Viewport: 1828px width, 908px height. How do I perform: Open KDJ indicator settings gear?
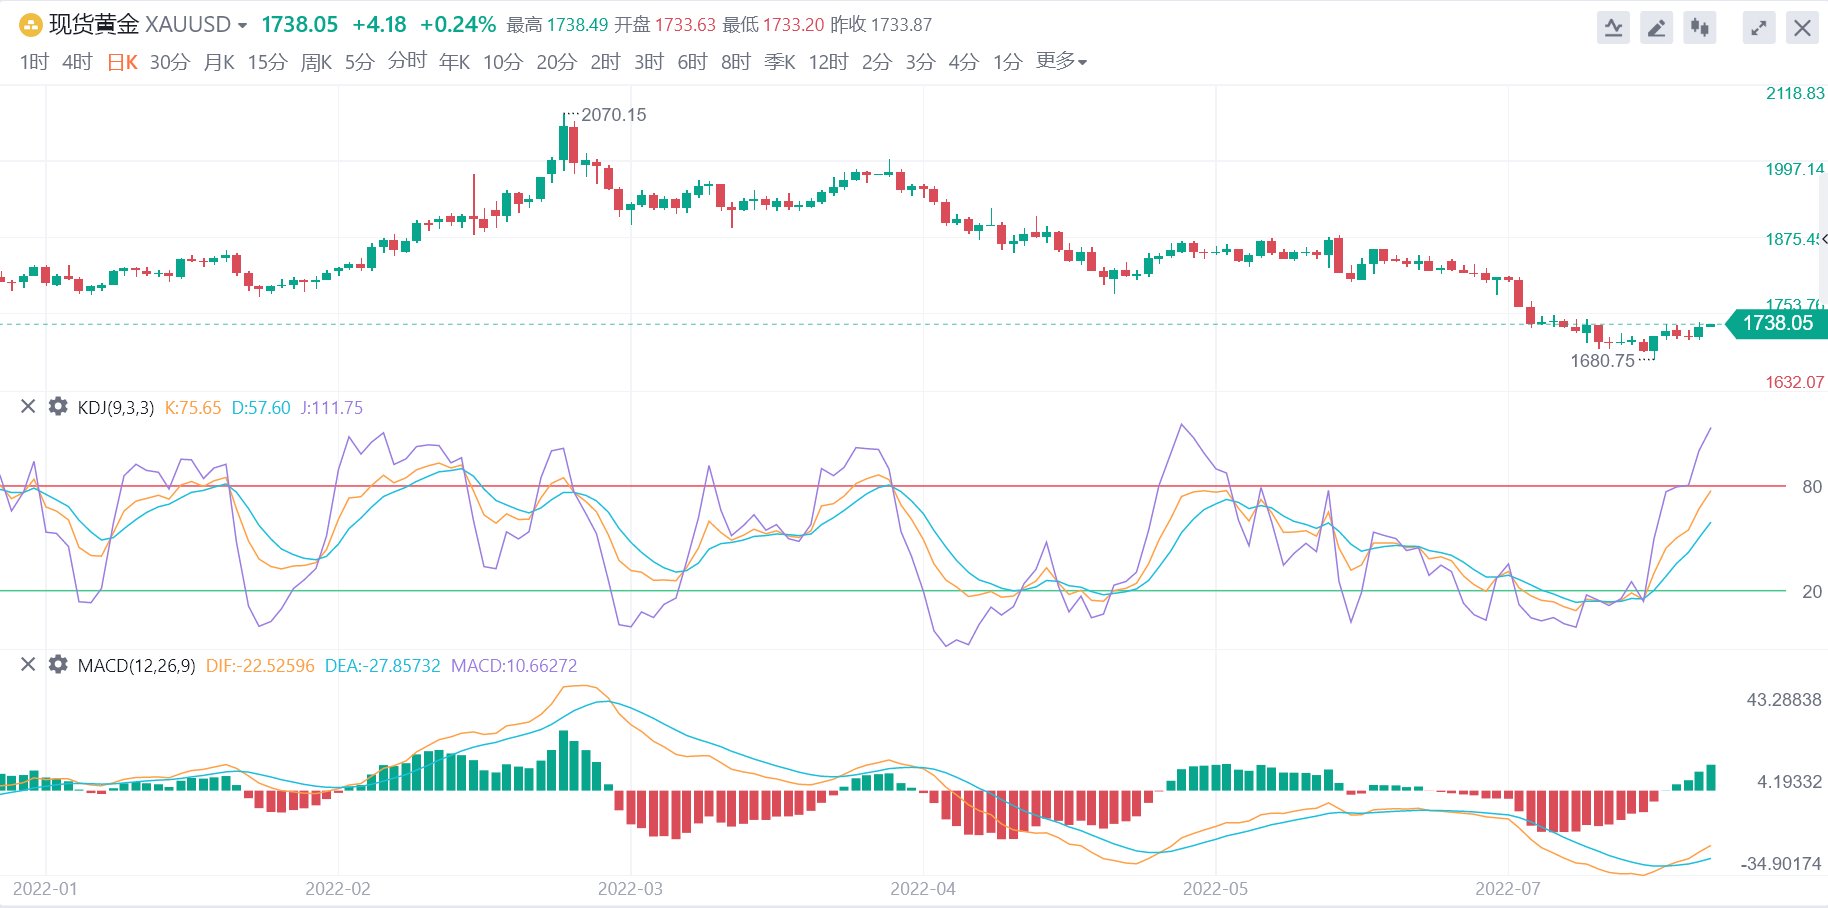click(x=58, y=406)
